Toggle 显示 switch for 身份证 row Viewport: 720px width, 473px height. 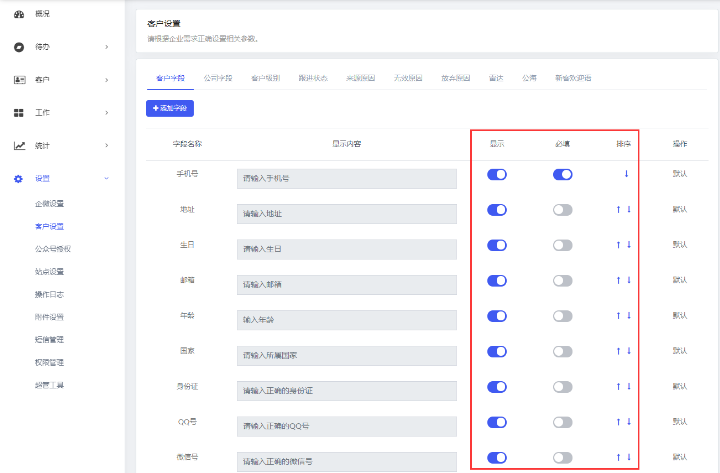(x=497, y=386)
